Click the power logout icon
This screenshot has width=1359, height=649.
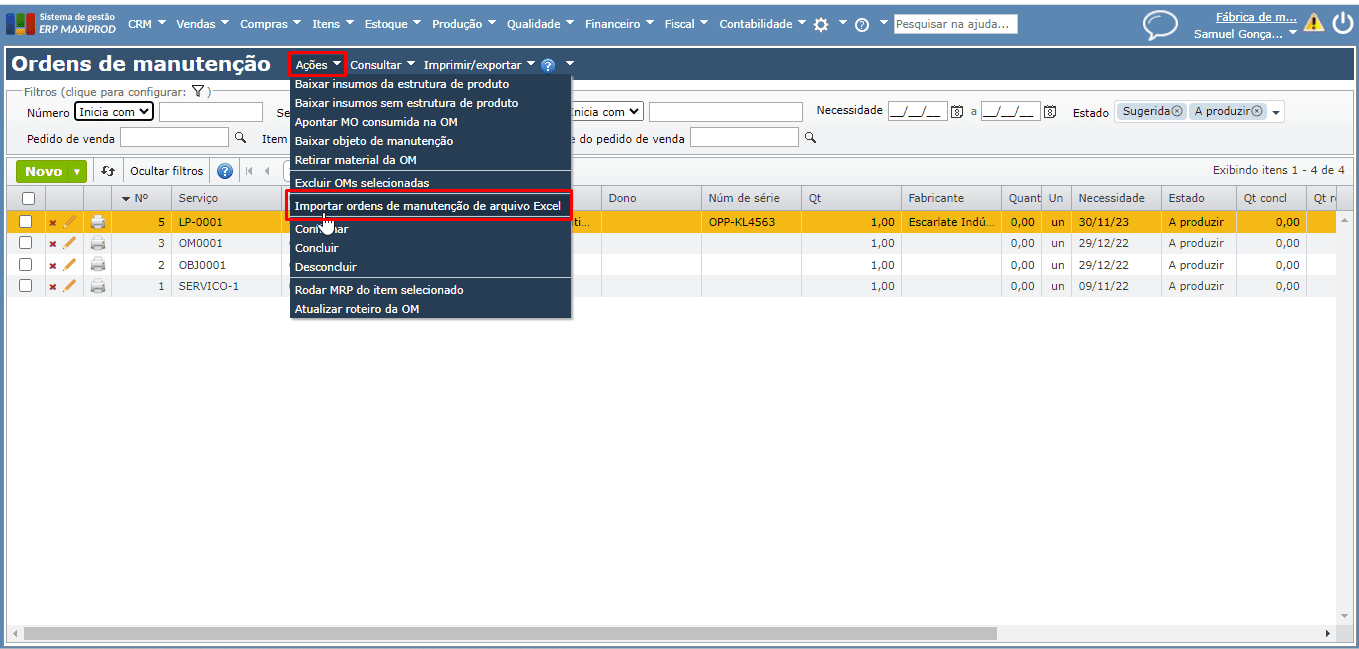pos(1342,23)
